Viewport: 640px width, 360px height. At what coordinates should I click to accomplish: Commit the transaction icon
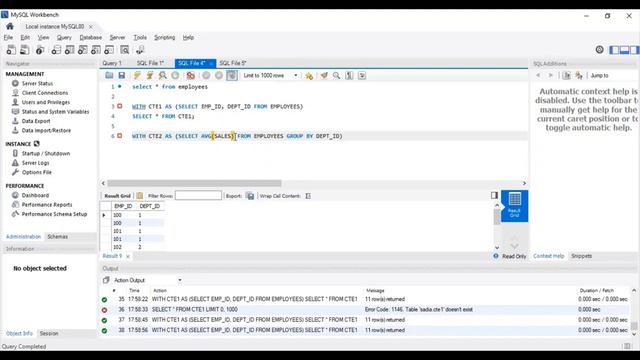click(x=206, y=75)
